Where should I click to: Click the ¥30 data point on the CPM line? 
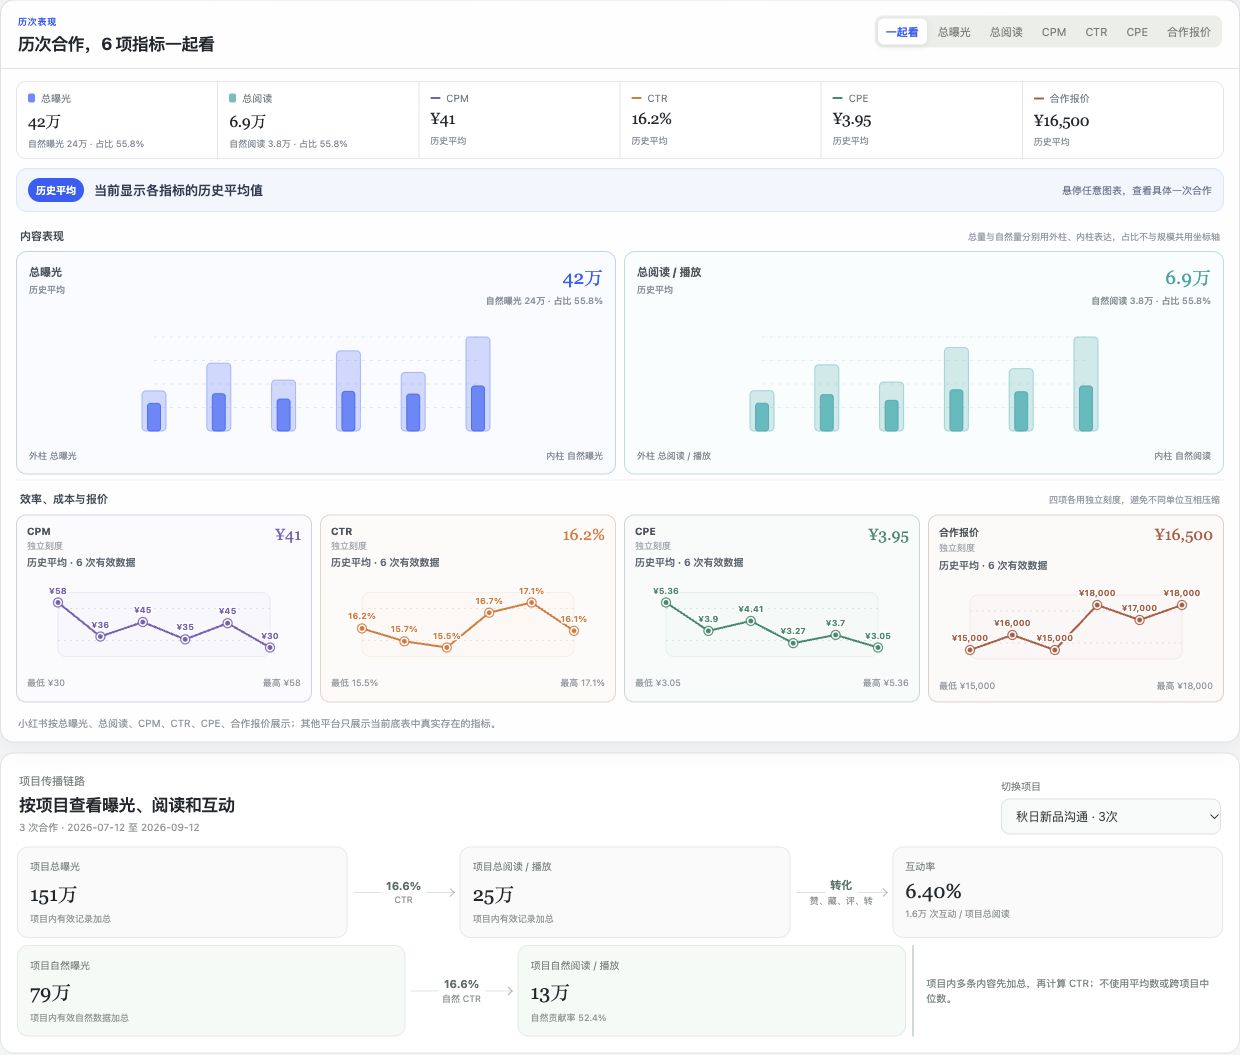(270, 647)
